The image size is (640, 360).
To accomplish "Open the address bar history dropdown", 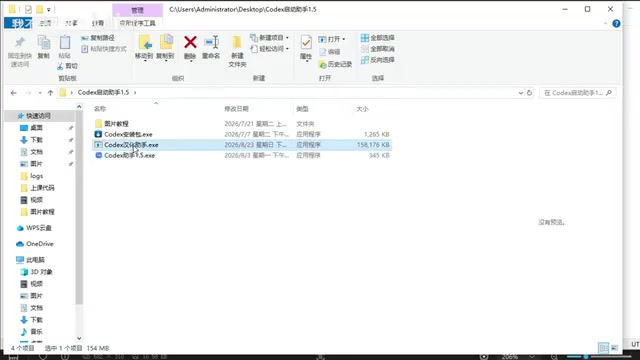I will pyautogui.click(x=520, y=93).
